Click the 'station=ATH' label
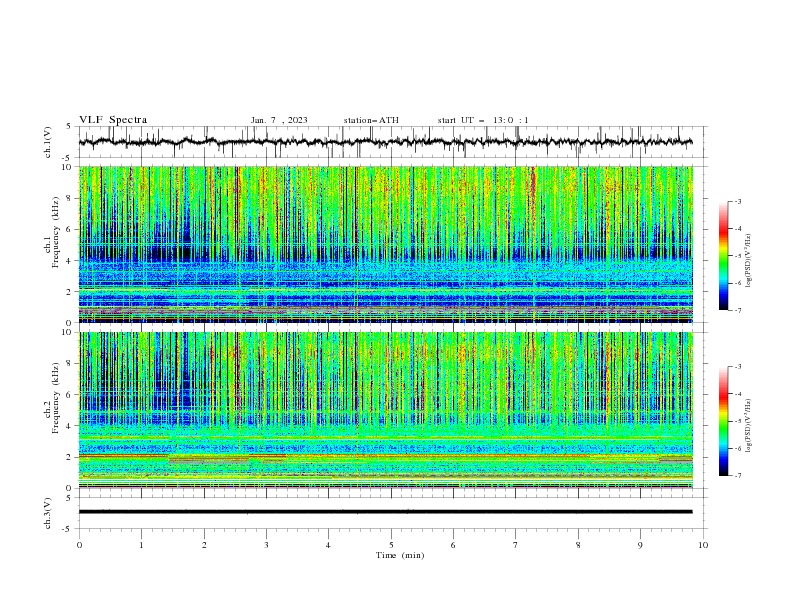The height and width of the screenshot is (612, 792). [x=371, y=120]
